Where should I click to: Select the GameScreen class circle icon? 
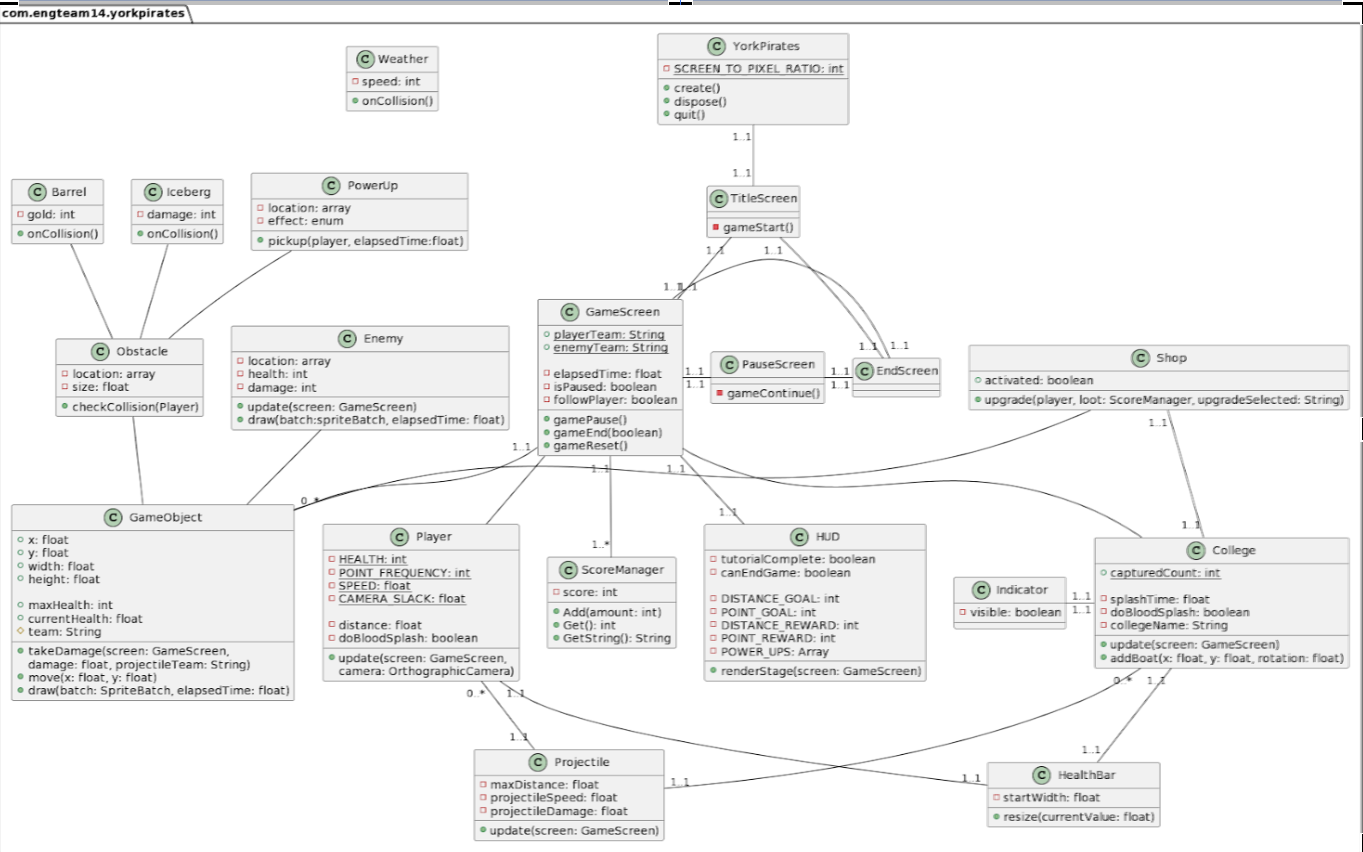[x=570, y=312]
